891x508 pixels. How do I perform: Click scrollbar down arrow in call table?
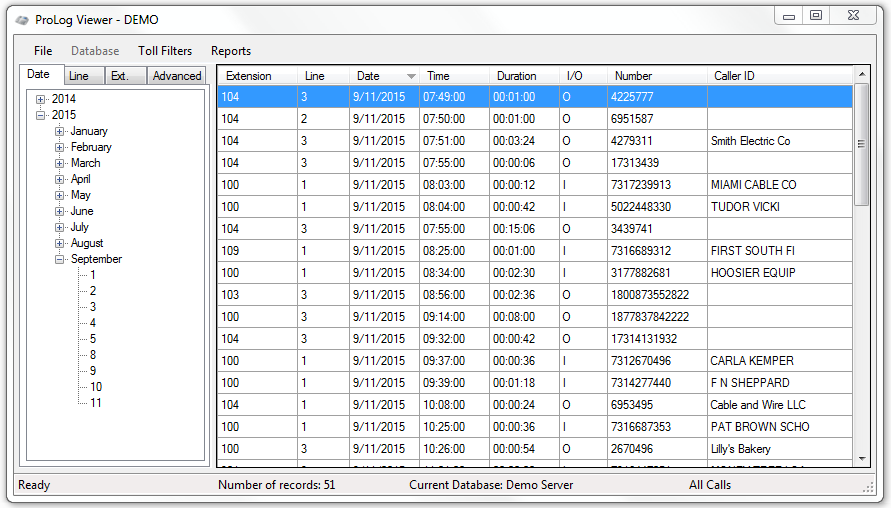click(861, 459)
